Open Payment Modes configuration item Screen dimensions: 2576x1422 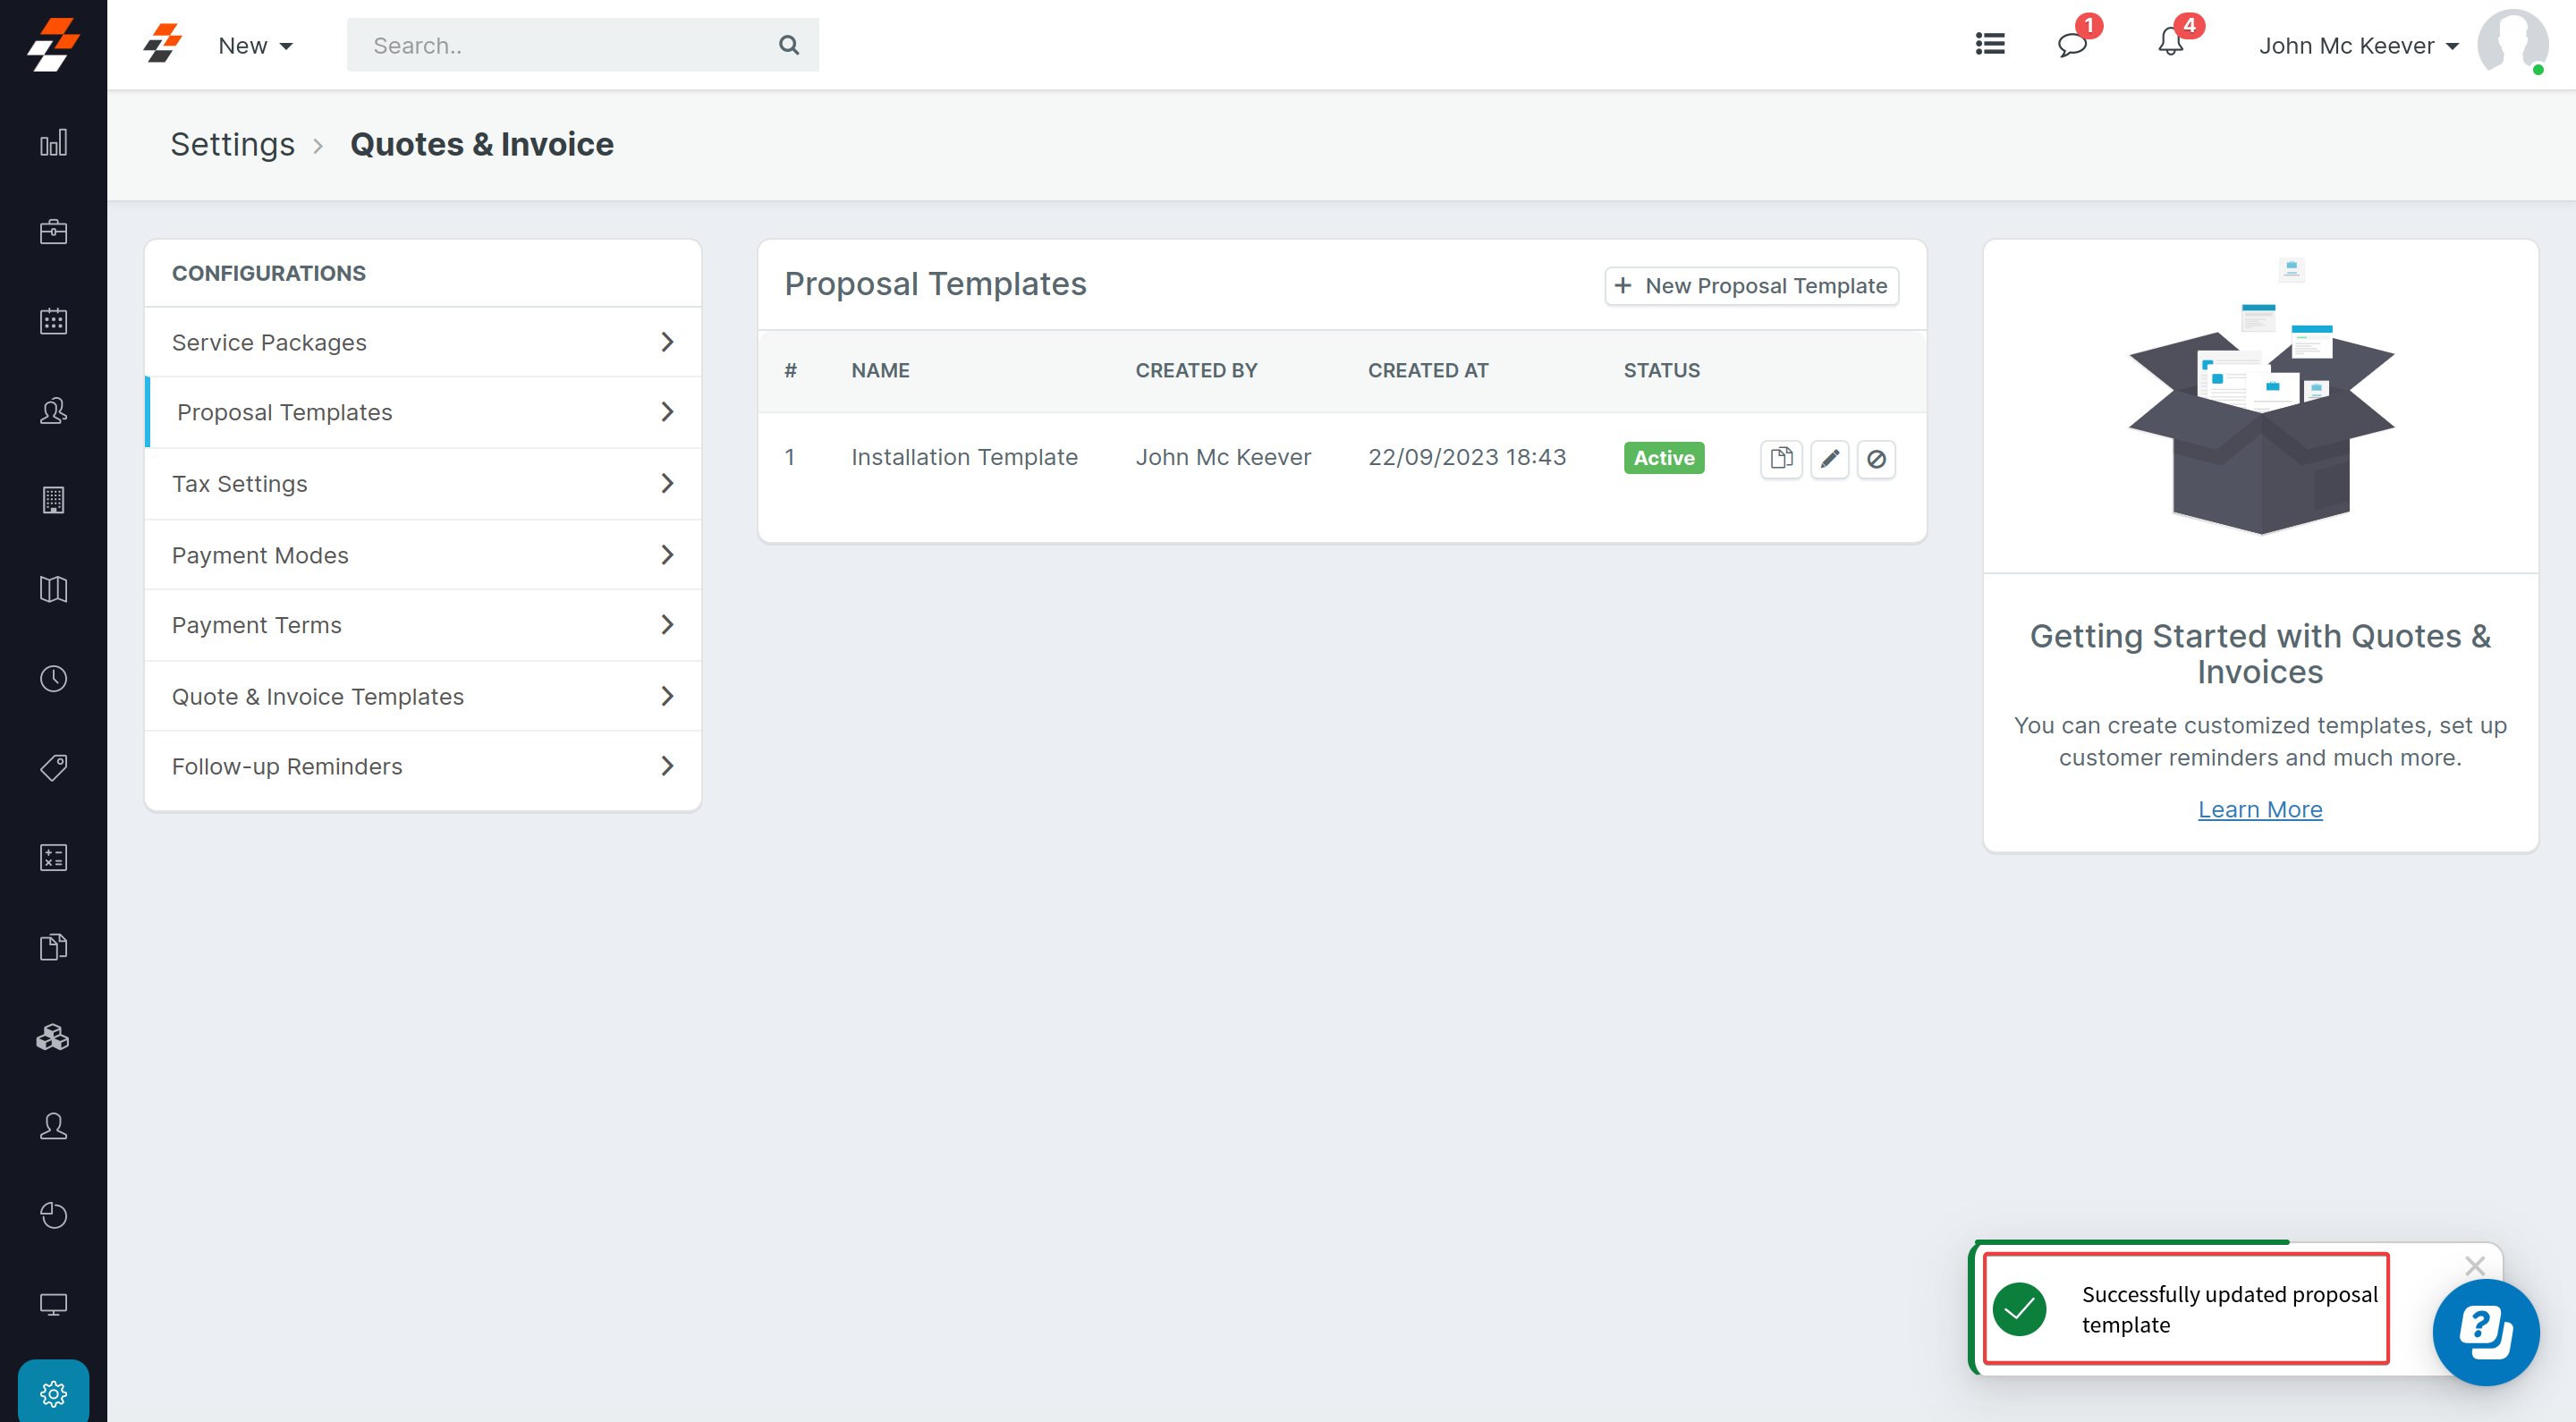[422, 555]
